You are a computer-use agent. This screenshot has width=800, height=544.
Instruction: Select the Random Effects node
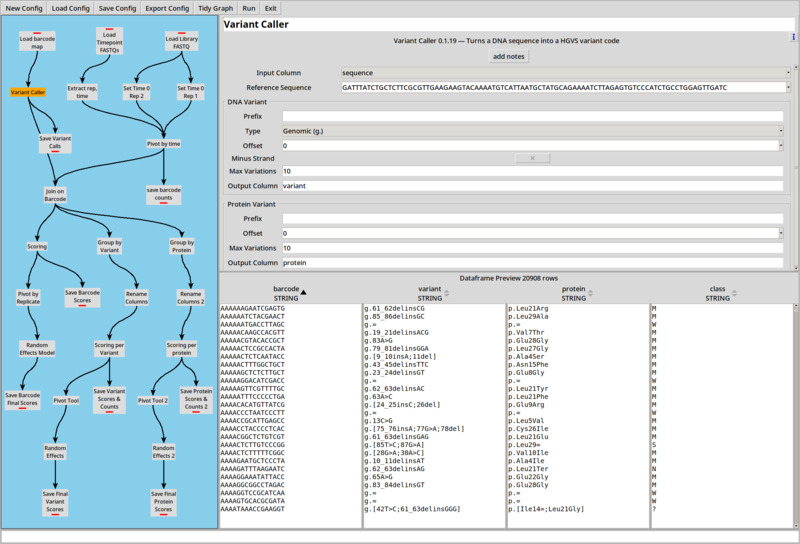coord(55,452)
